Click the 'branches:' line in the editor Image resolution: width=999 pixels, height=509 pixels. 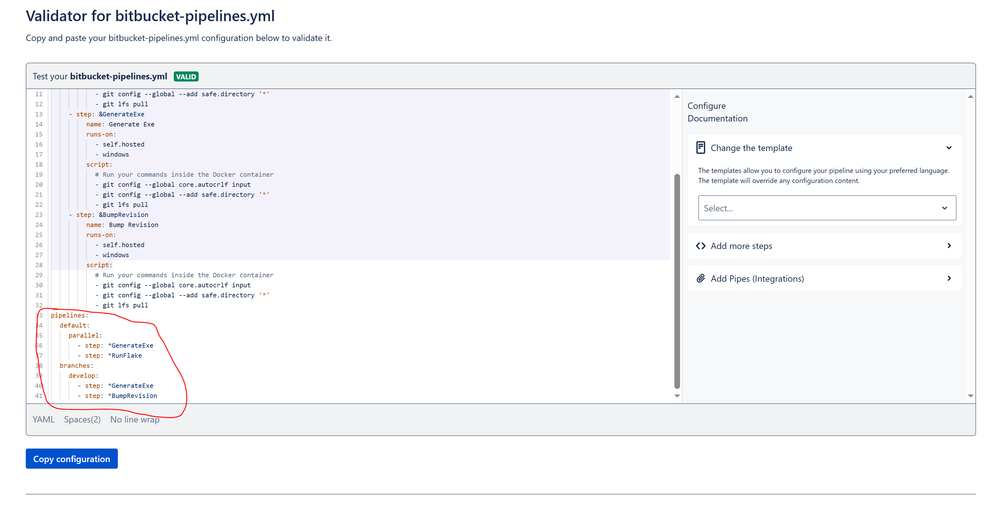tap(76, 366)
